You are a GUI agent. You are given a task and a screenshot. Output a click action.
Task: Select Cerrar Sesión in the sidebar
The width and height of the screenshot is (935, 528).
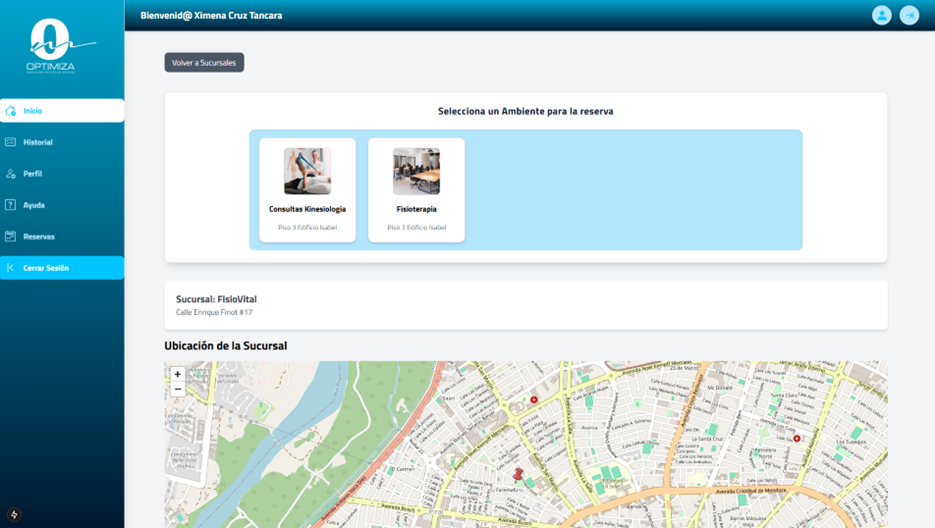(x=46, y=268)
